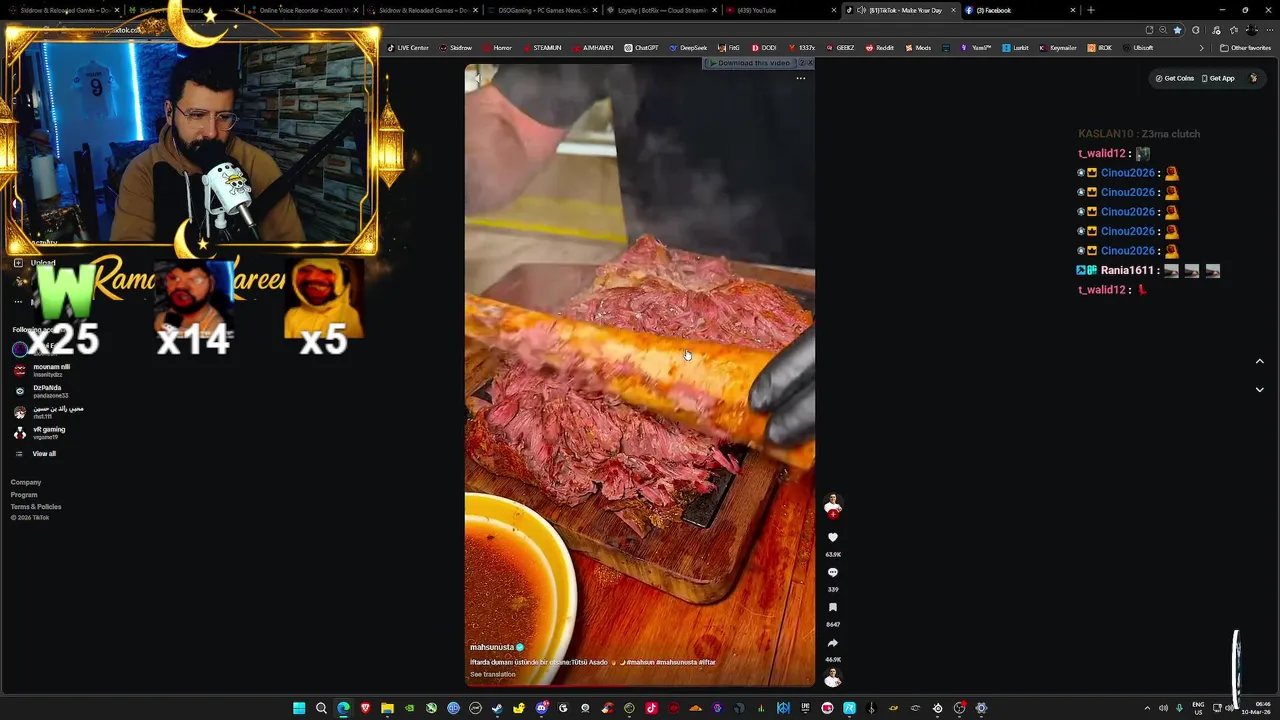Screen dimensions: 1280x720
Task: Share the video using the arrow icon
Action: coord(832,643)
